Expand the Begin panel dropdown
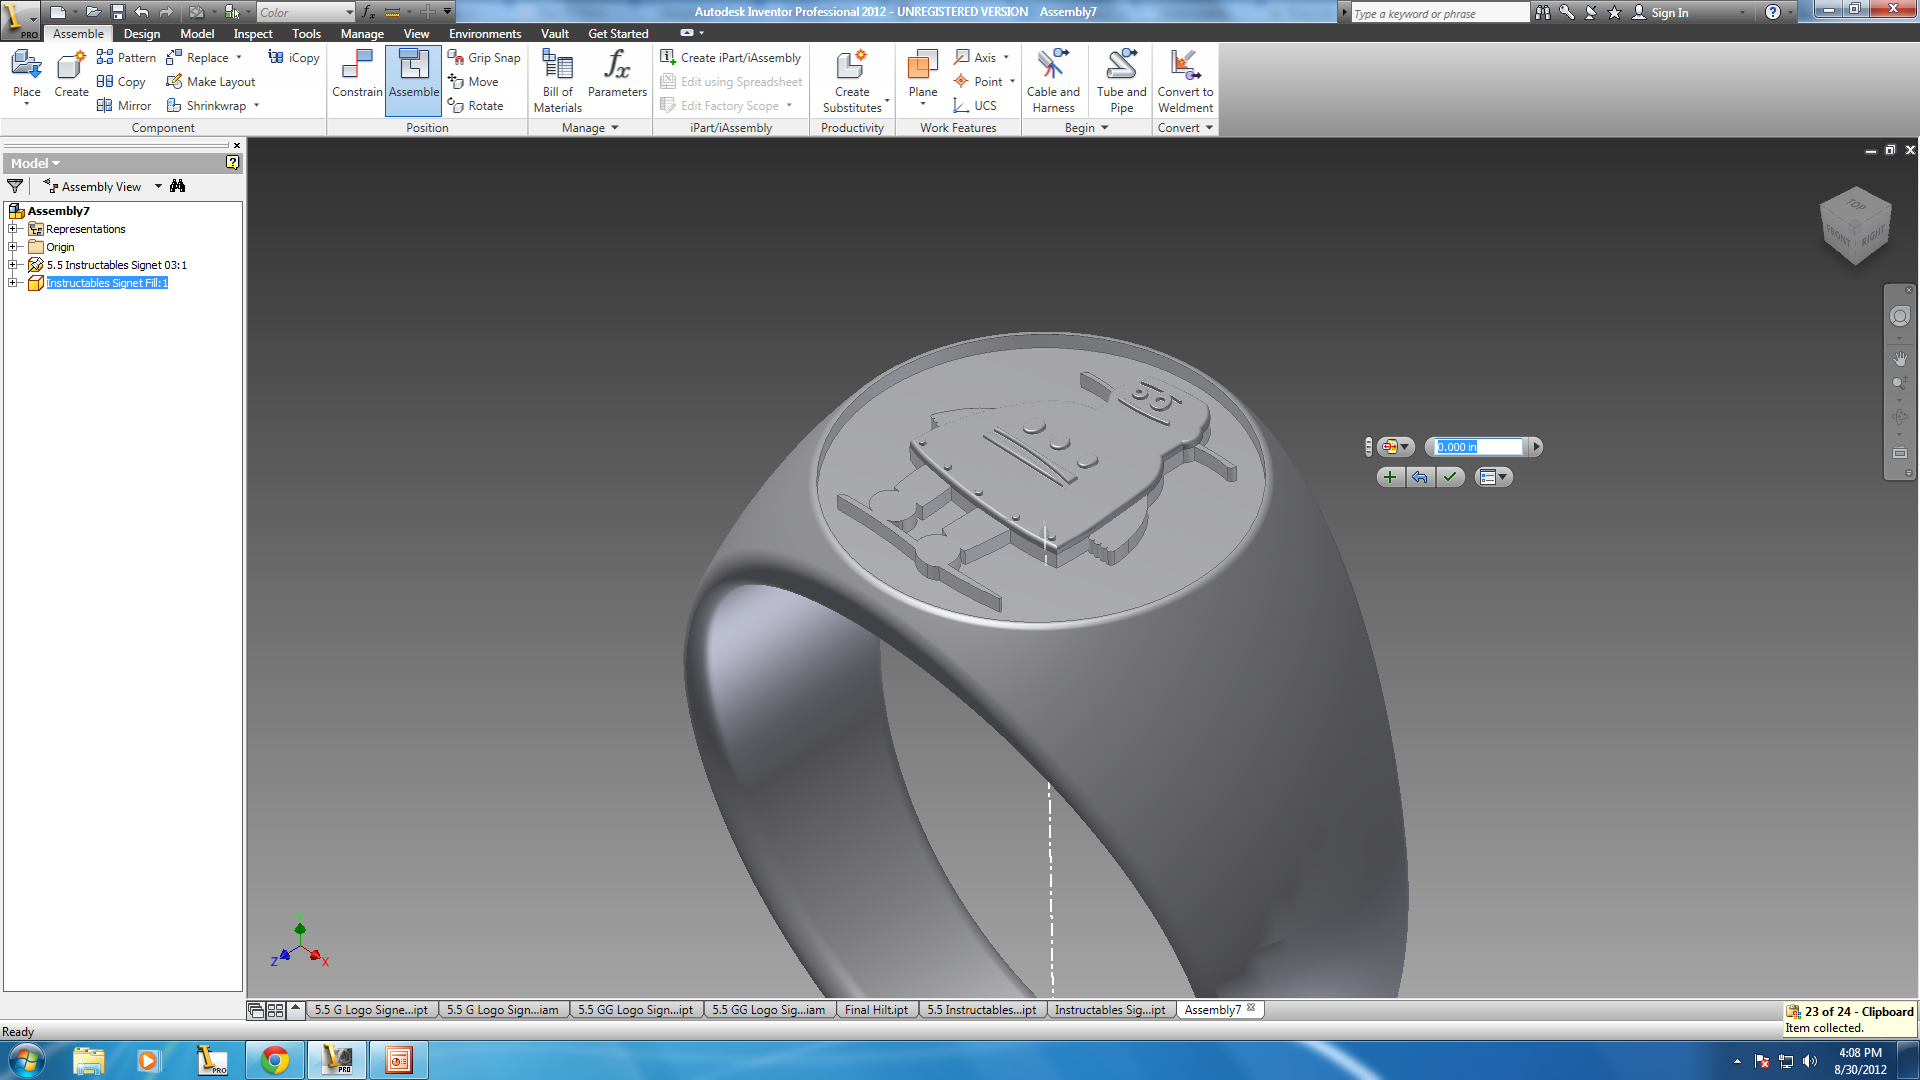The width and height of the screenshot is (1920, 1080). click(x=1086, y=128)
